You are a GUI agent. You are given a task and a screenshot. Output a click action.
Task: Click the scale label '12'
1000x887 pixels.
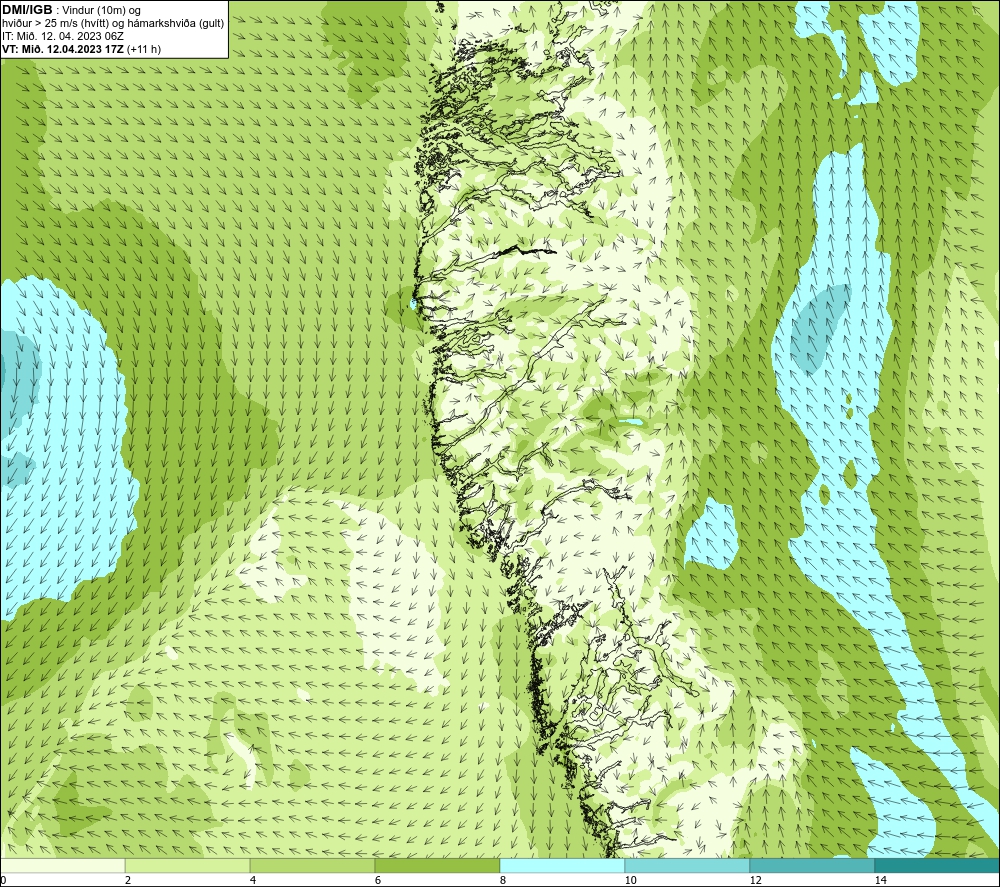pyautogui.click(x=755, y=880)
